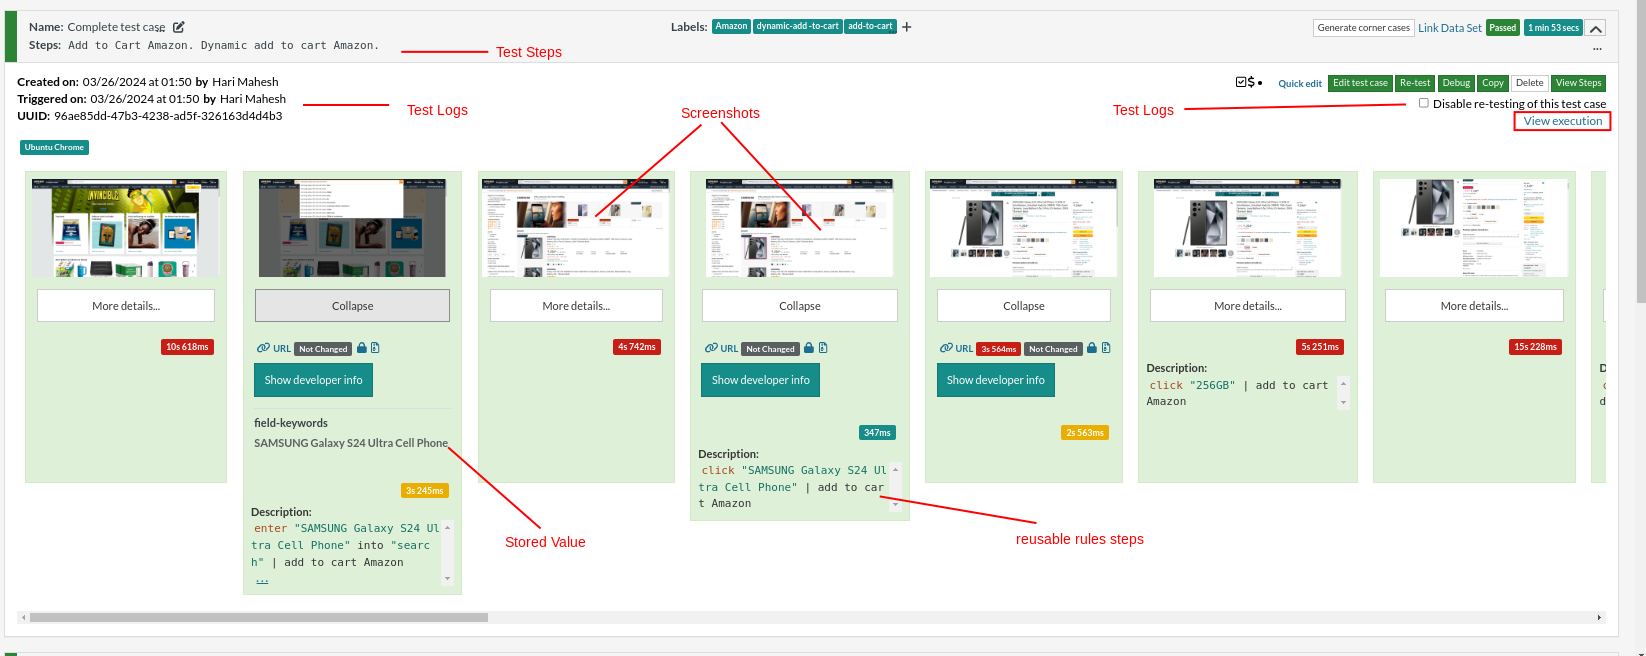
Task: Click the edit test case name pencil icon
Action: pos(179,27)
